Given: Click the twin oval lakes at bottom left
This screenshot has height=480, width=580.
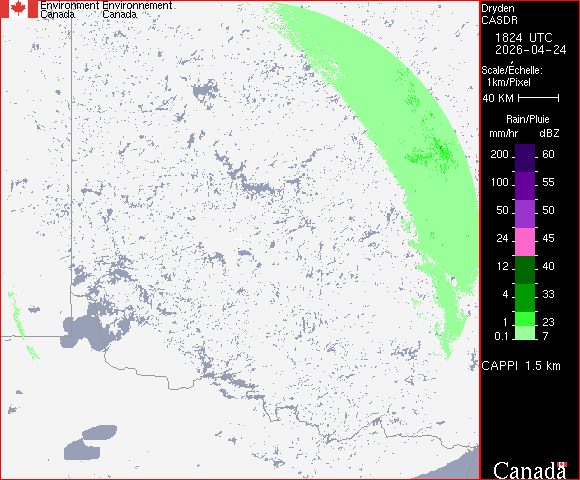Looking at the screenshot, I should tap(91, 442).
